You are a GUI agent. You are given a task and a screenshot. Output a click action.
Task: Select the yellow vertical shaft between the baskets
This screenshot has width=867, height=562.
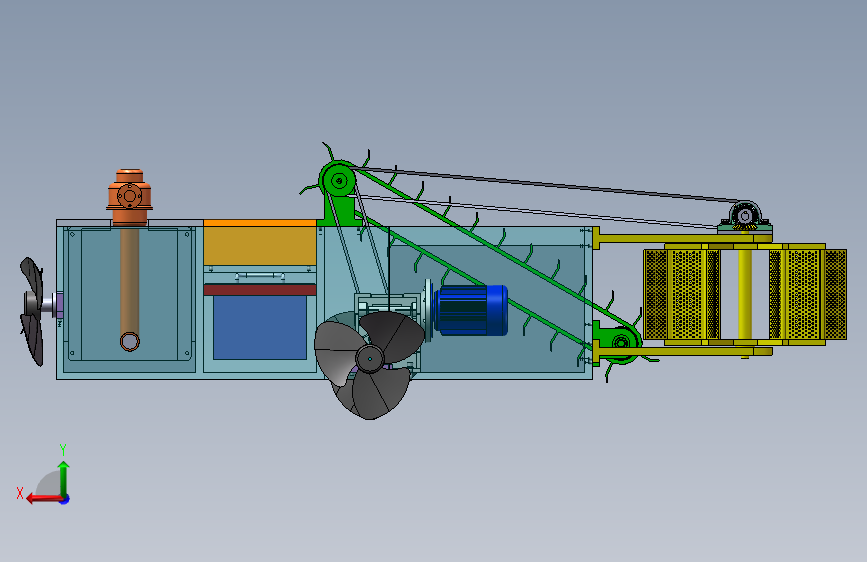[x=745, y=294]
